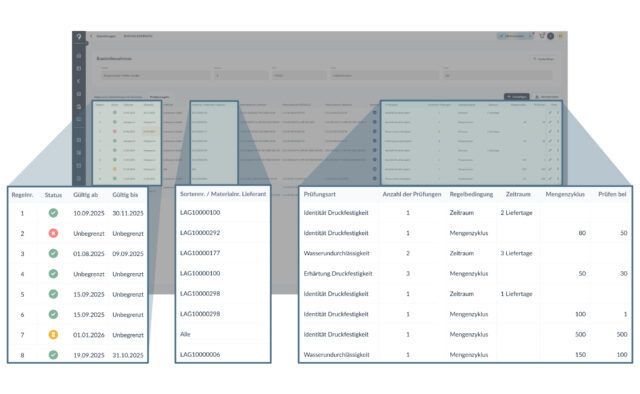Click Gültig ab 'Unbegrenzt' in enlarged rule 2

tap(89, 234)
